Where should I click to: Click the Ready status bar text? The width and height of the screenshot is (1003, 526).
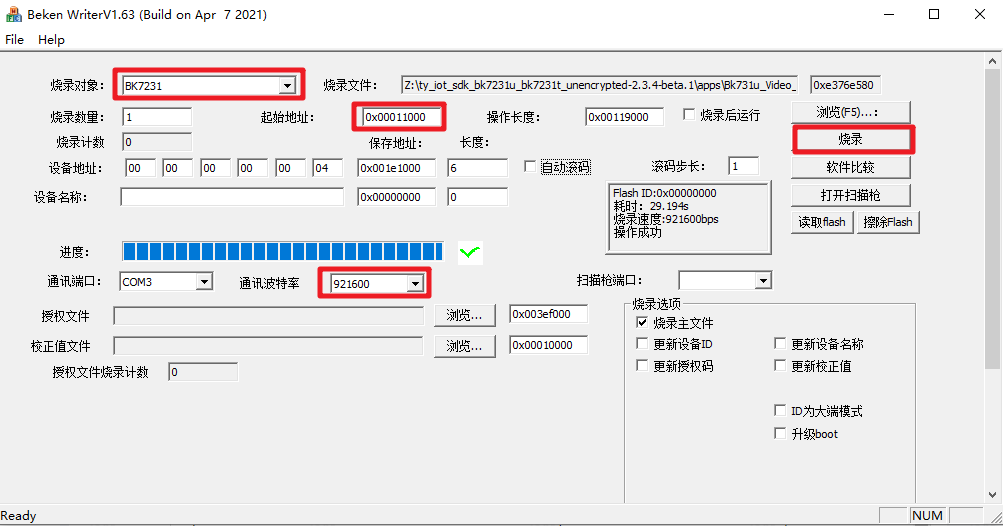[x=19, y=516]
